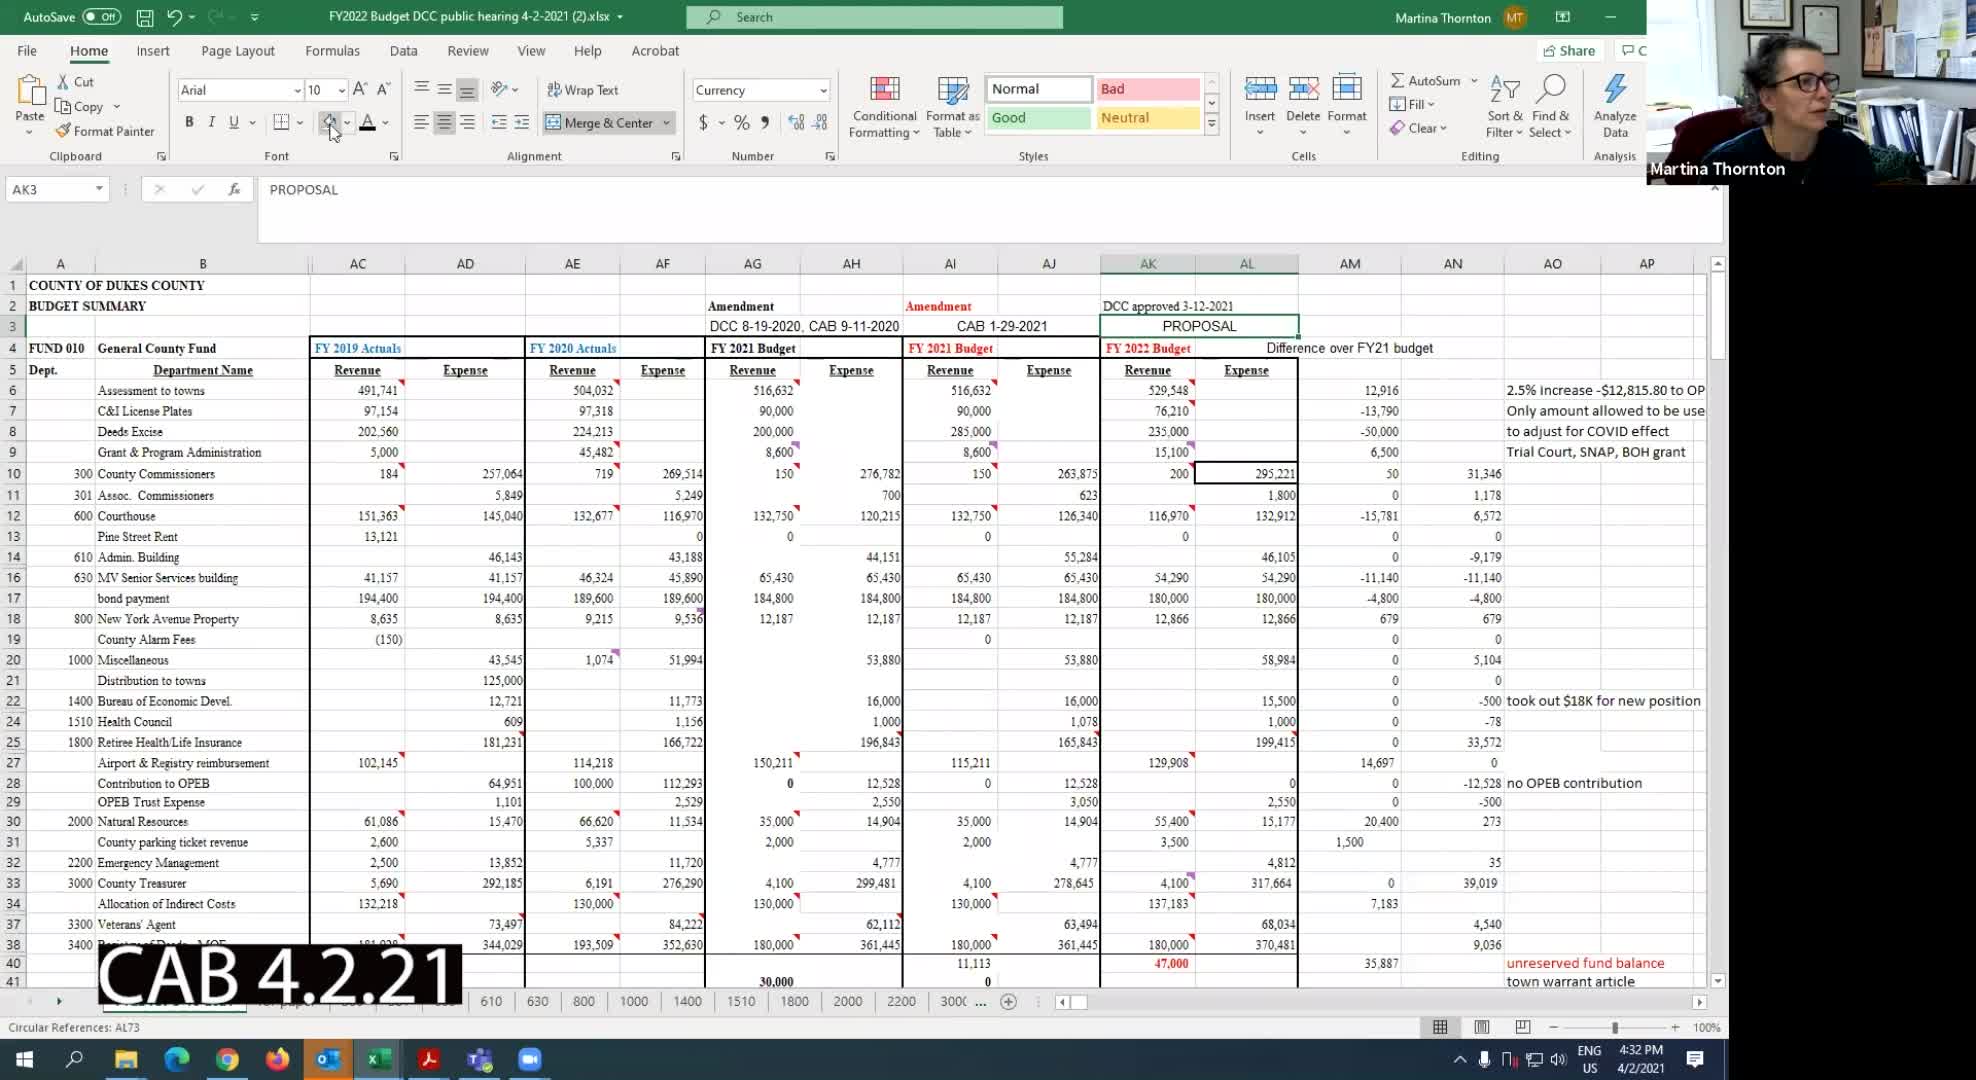Select the Format Painter brush
The width and height of the screenshot is (1976, 1080).
tap(105, 131)
